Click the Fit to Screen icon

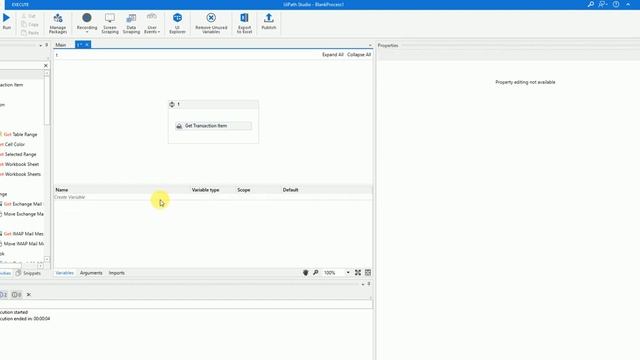pyautogui.click(x=358, y=273)
